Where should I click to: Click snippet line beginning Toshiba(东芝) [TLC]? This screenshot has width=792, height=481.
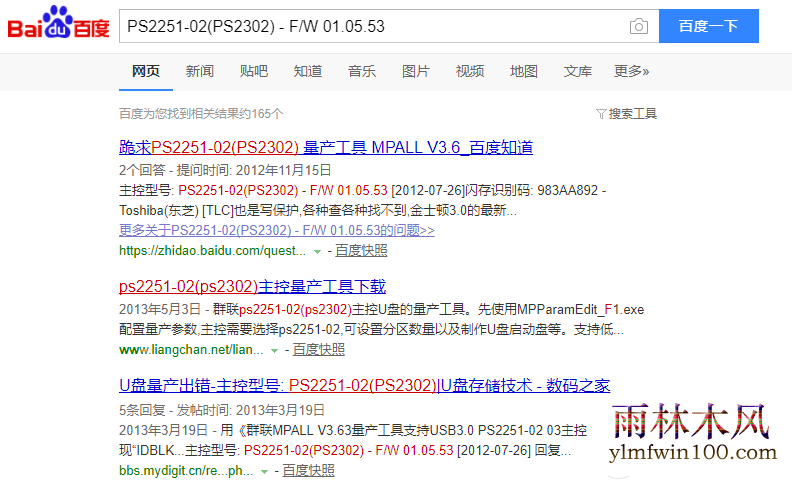point(318,210)
